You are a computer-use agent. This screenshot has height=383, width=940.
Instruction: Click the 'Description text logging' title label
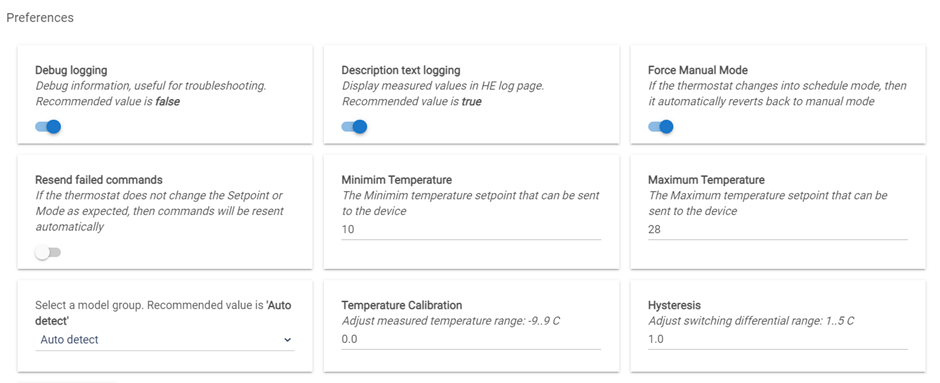[401, 70]
